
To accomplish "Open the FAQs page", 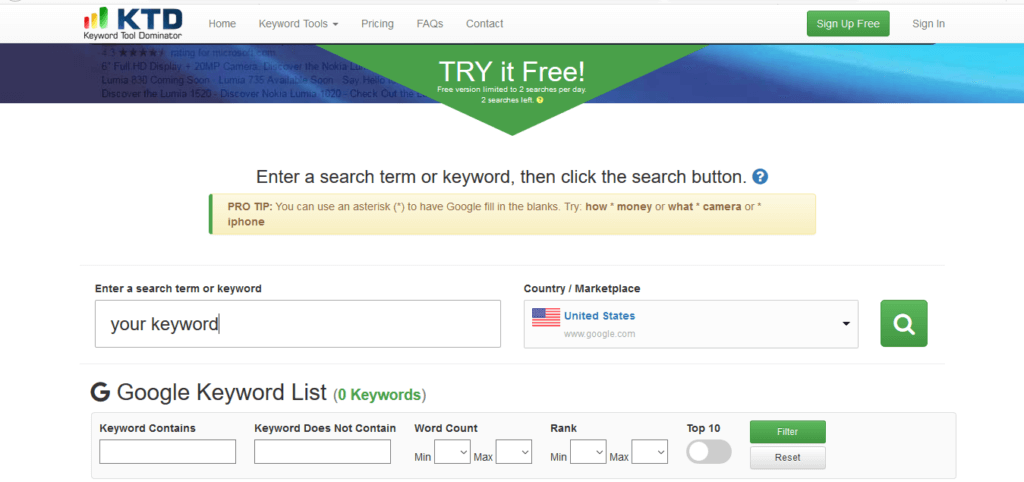I will point(430,24).
